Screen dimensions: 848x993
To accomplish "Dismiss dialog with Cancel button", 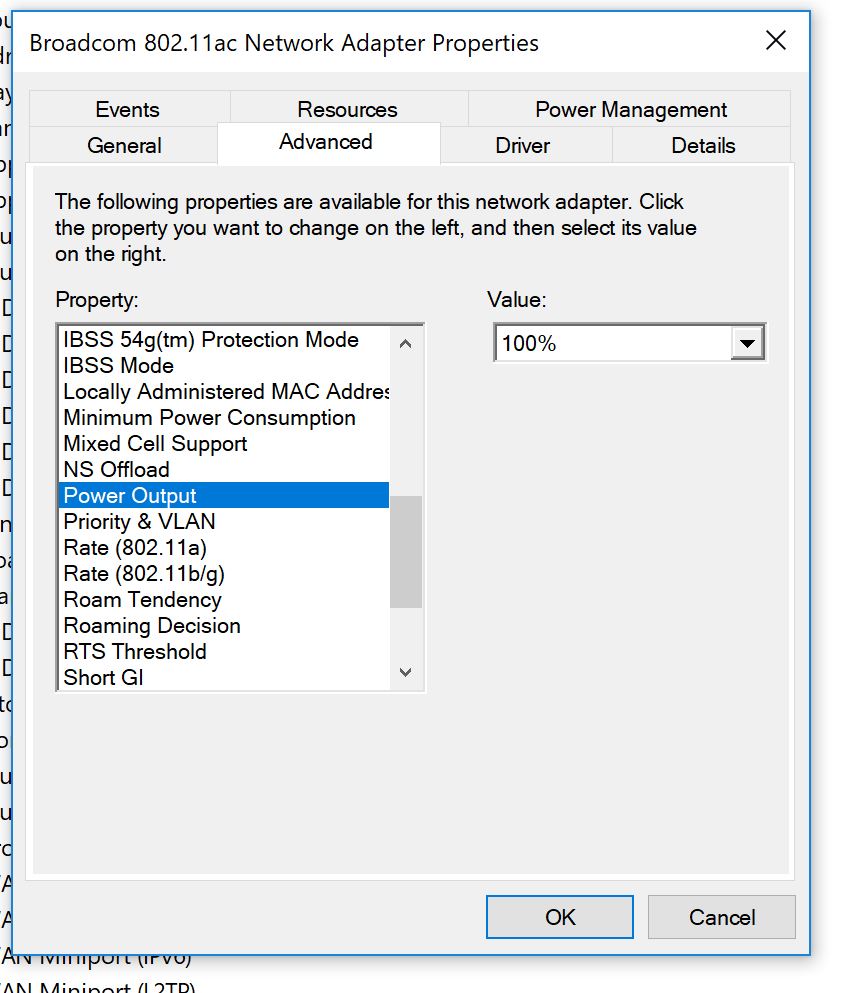I will (722, 916).
